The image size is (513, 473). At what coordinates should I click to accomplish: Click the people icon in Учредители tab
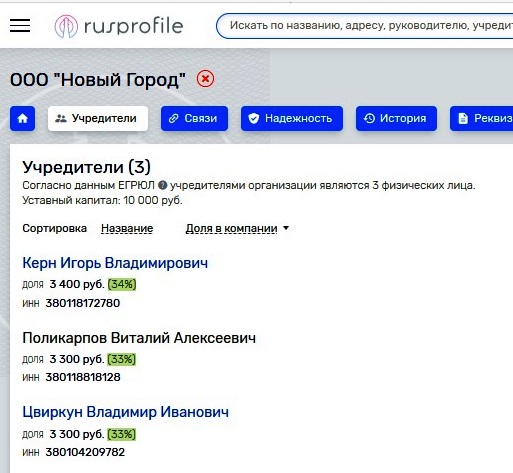[61, 118]
